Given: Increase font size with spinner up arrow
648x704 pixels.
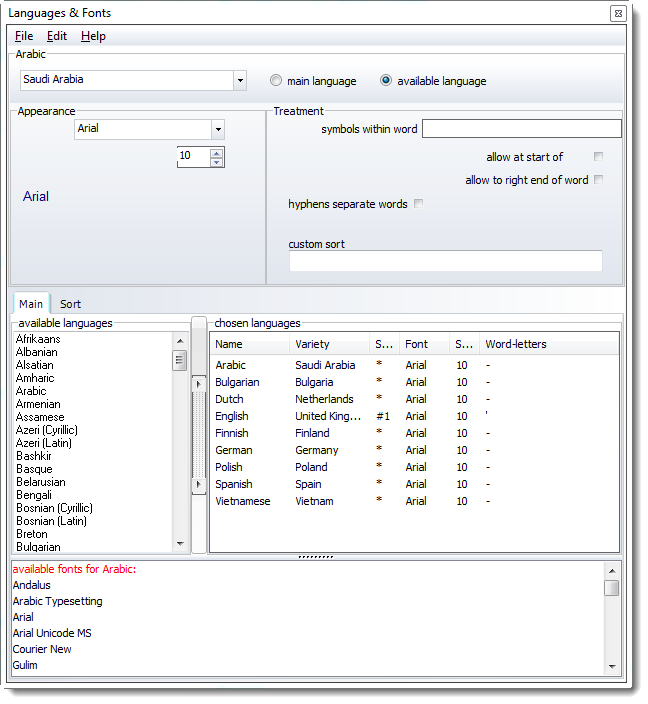Looking at the screenshot, I should click(x=217, y=152).
